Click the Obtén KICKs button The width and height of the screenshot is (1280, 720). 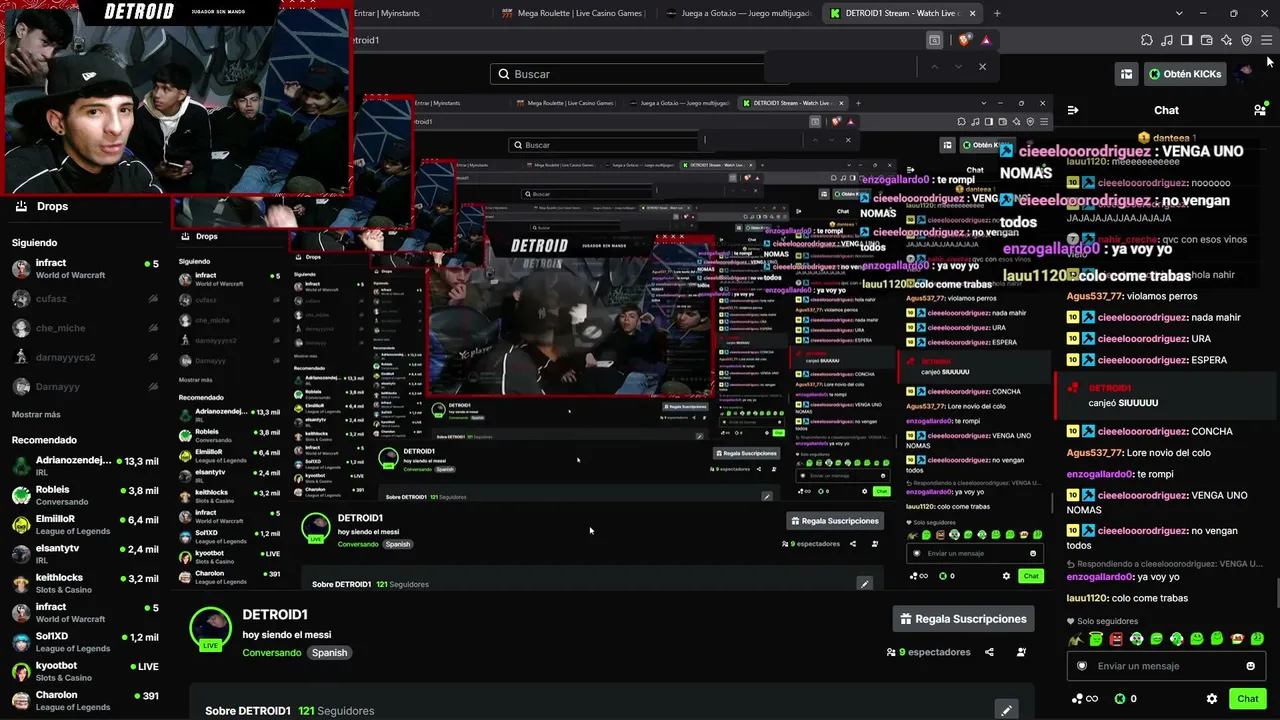click(1185, 73)
